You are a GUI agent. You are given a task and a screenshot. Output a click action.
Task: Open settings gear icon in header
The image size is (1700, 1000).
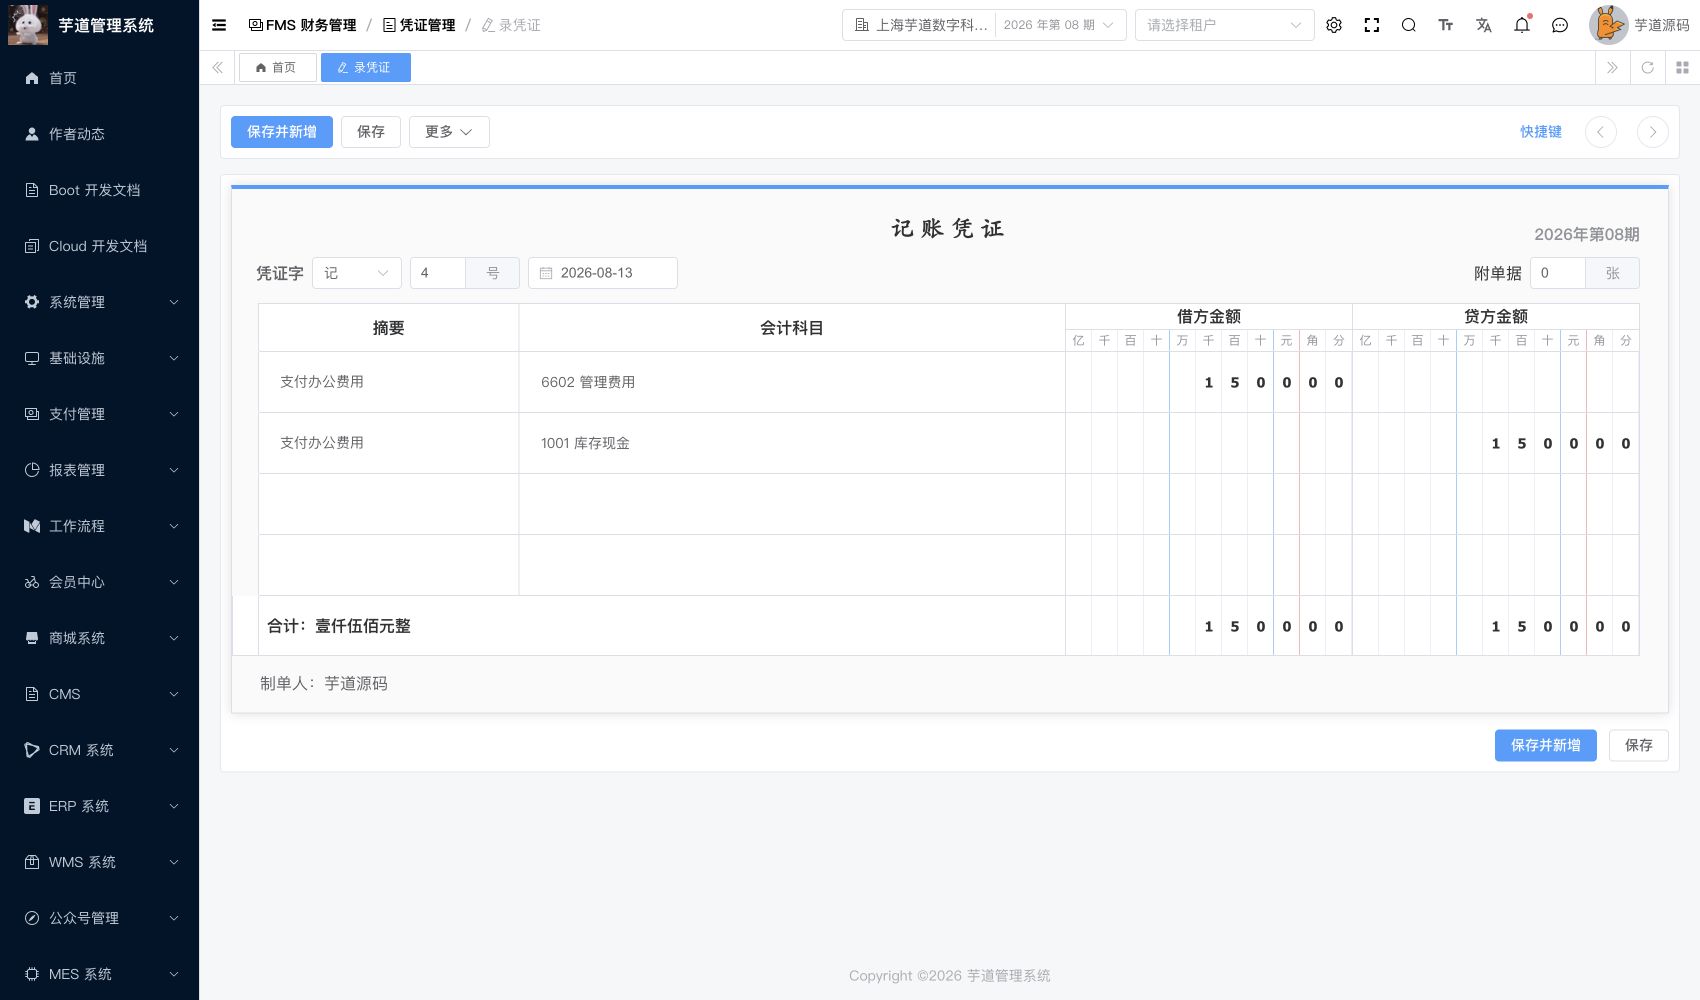1334,25
